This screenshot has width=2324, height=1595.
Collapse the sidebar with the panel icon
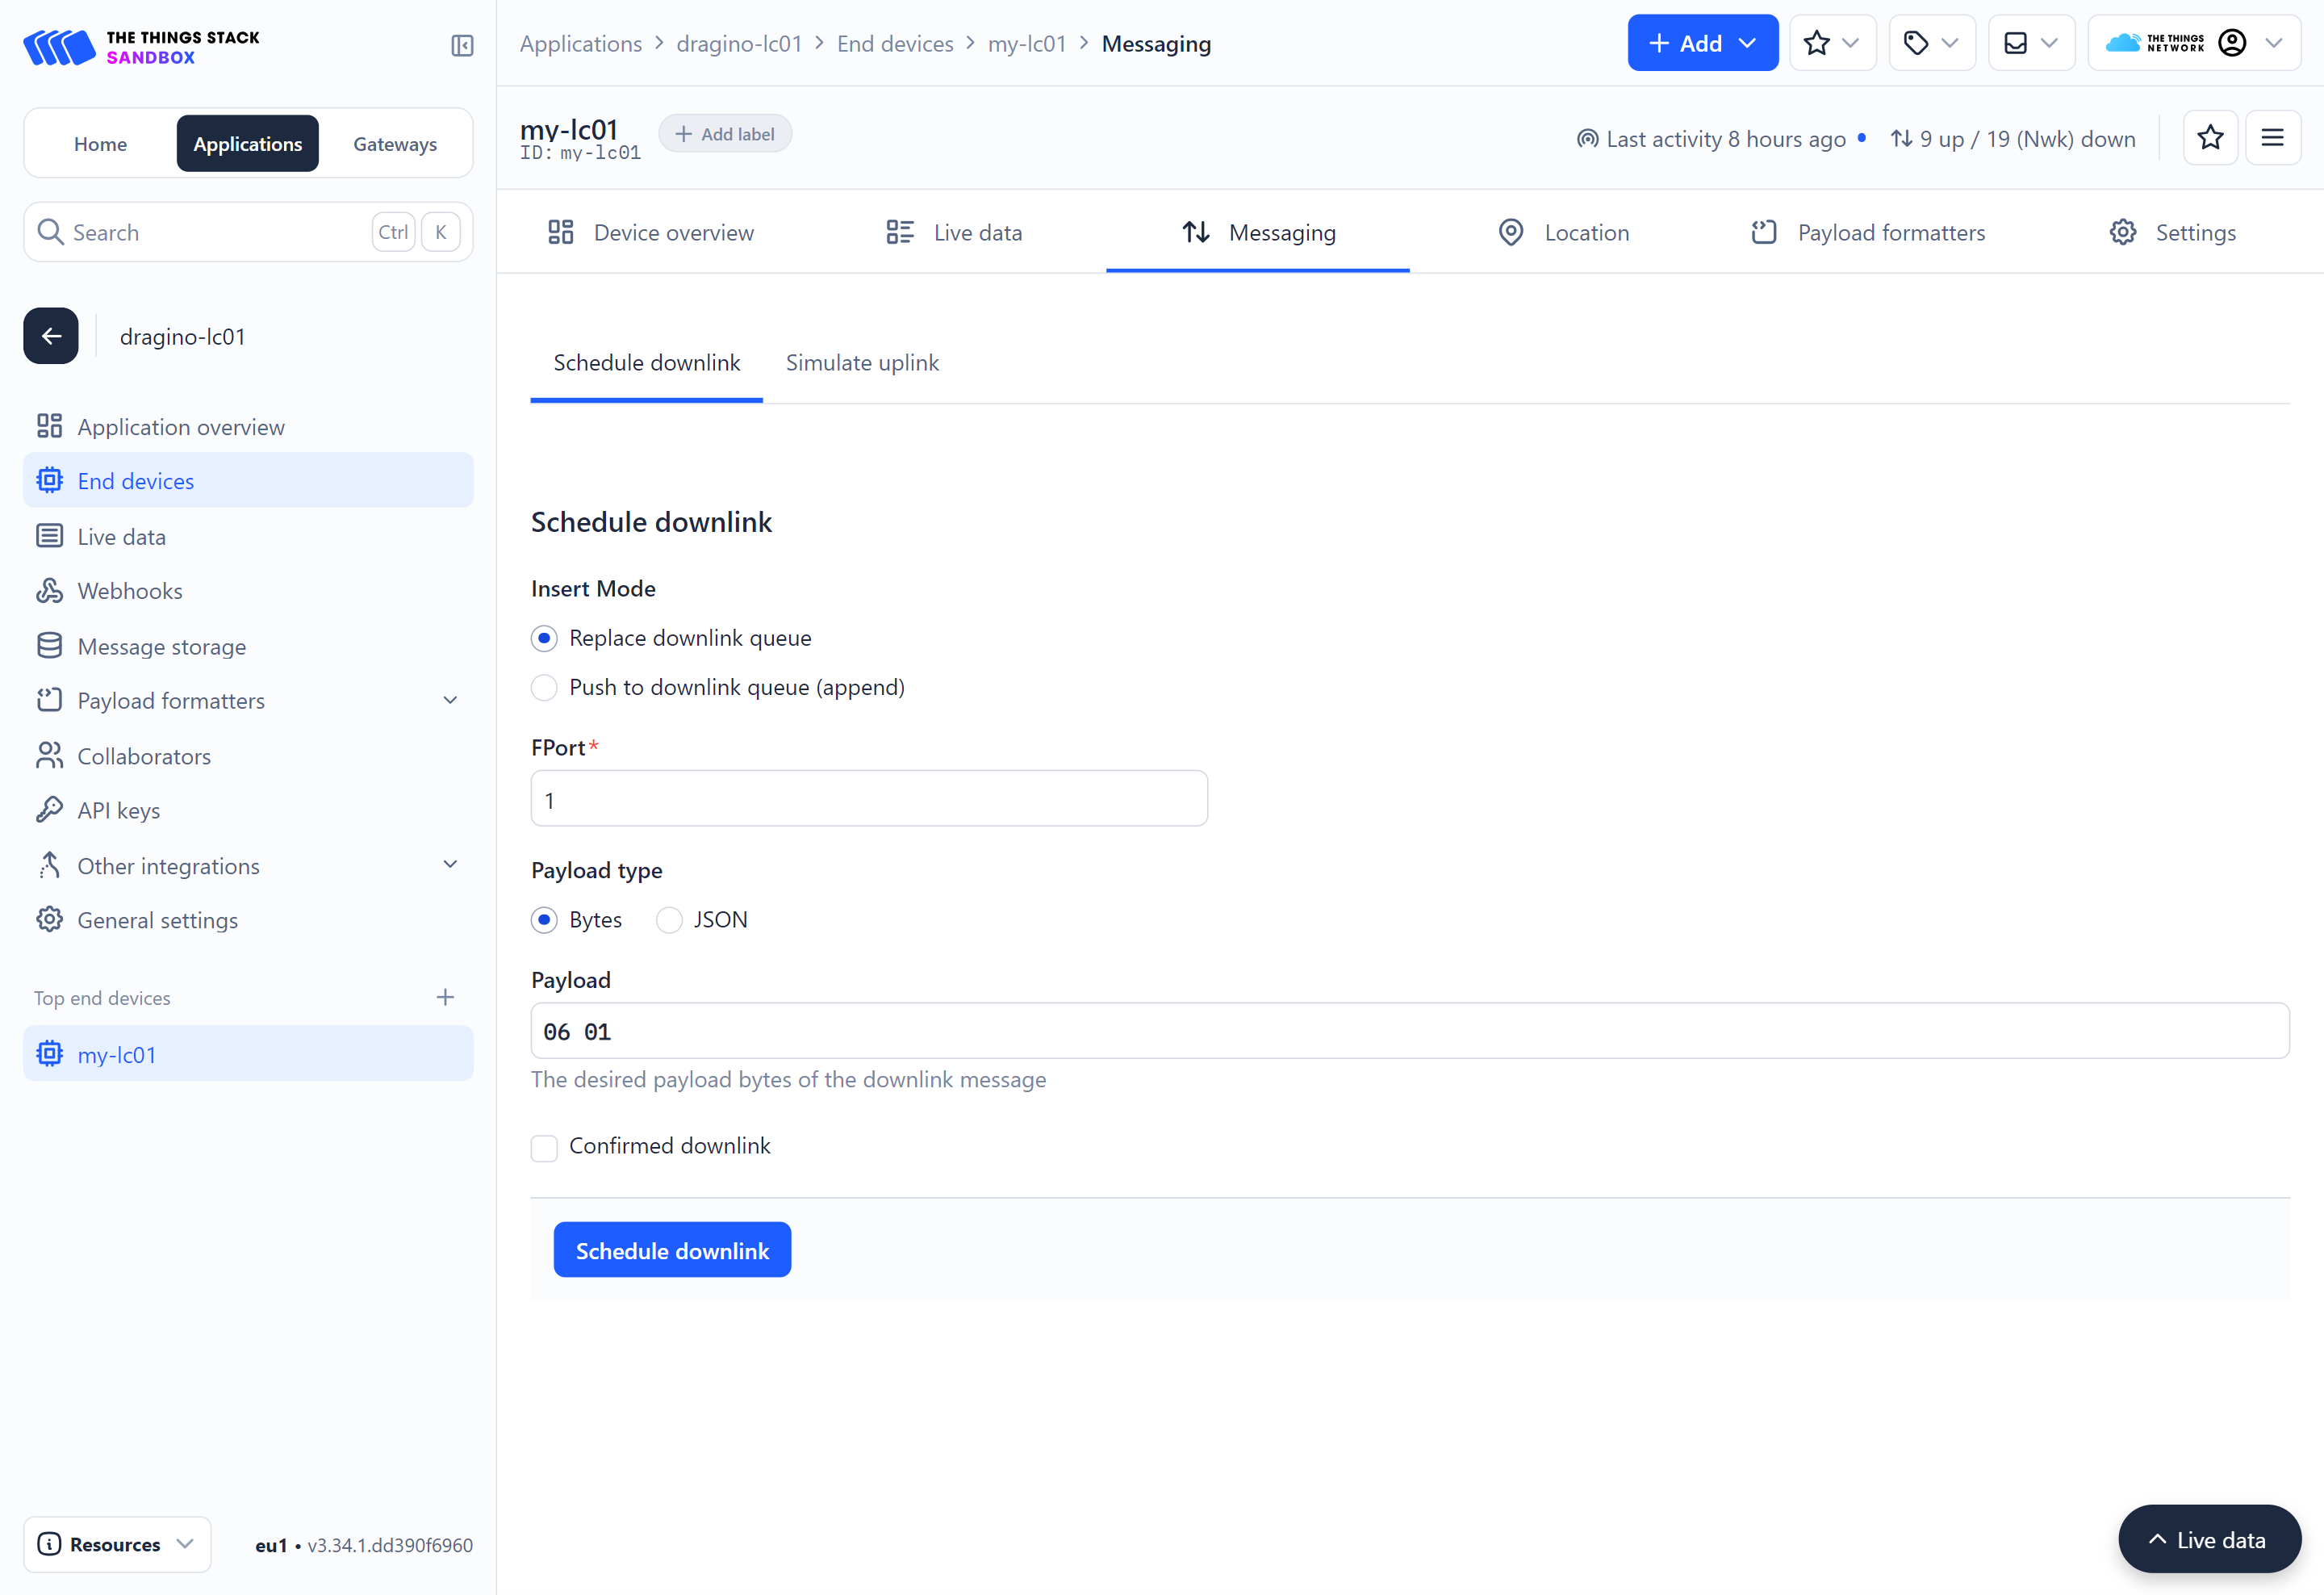coord(461,45)
